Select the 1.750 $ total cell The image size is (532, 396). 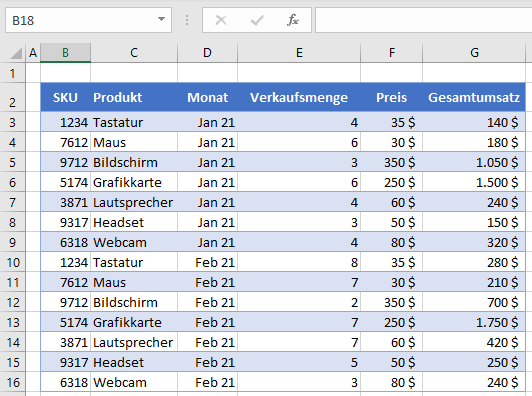point(474,322)
